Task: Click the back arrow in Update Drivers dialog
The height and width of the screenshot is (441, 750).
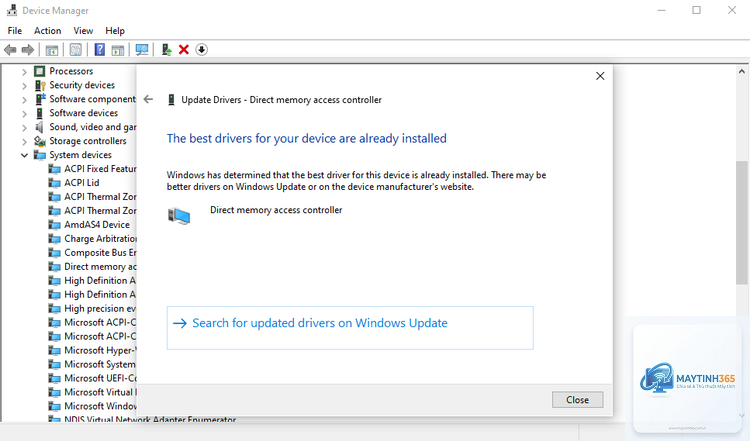Action: click(148, 99)
